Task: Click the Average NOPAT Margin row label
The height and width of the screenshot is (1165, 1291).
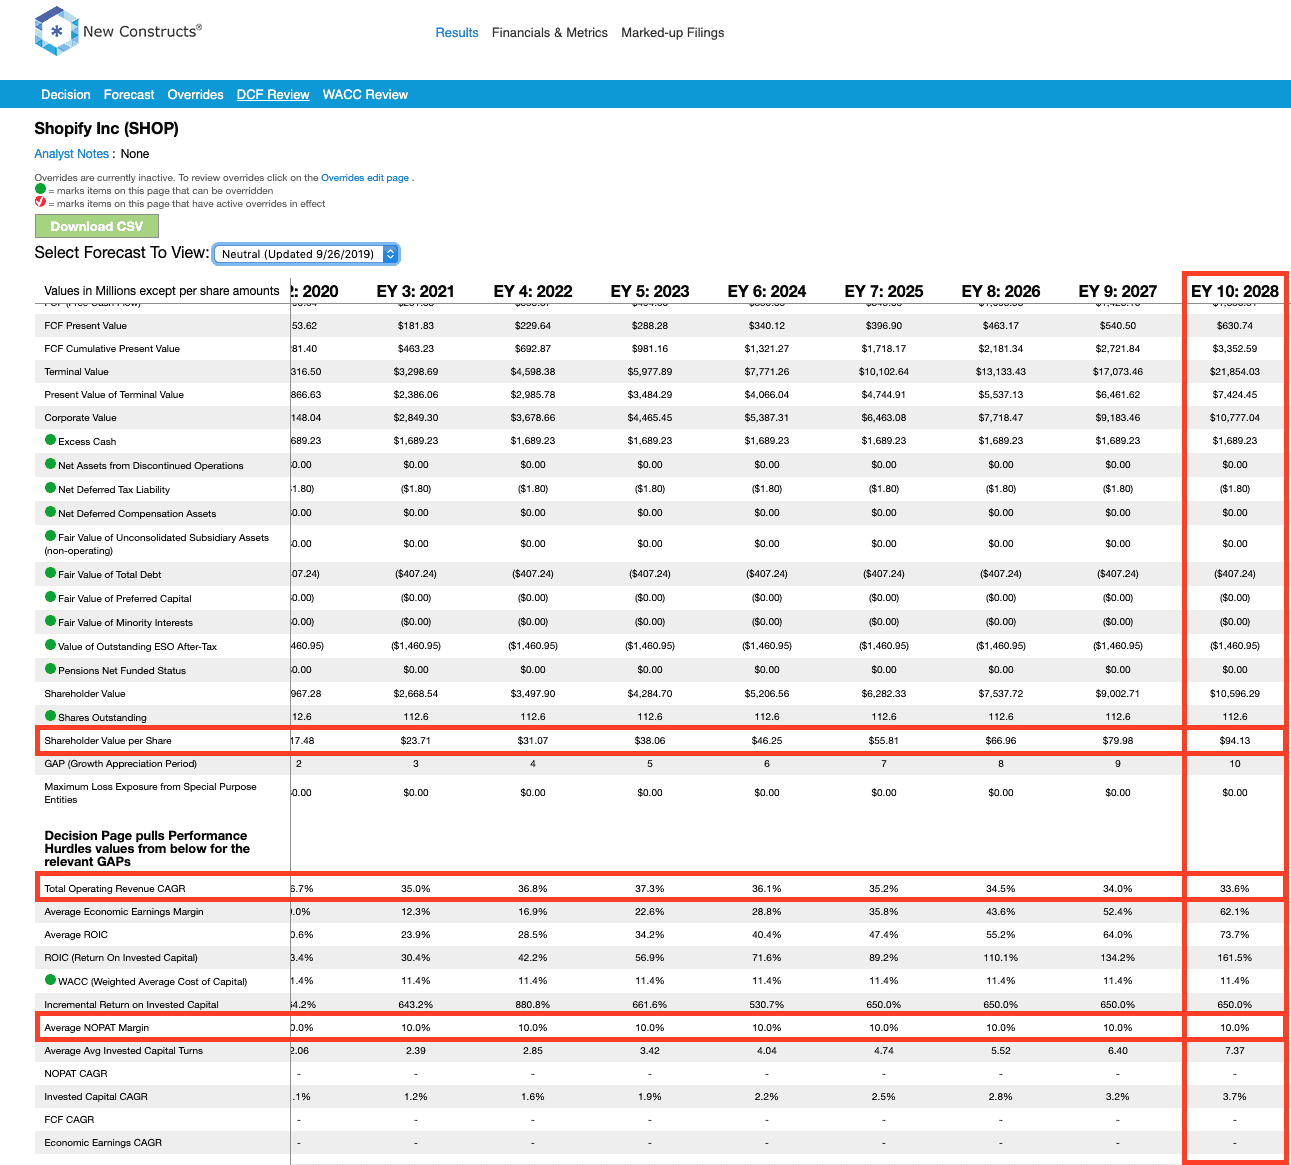Action: click(x=97, y=1027)
